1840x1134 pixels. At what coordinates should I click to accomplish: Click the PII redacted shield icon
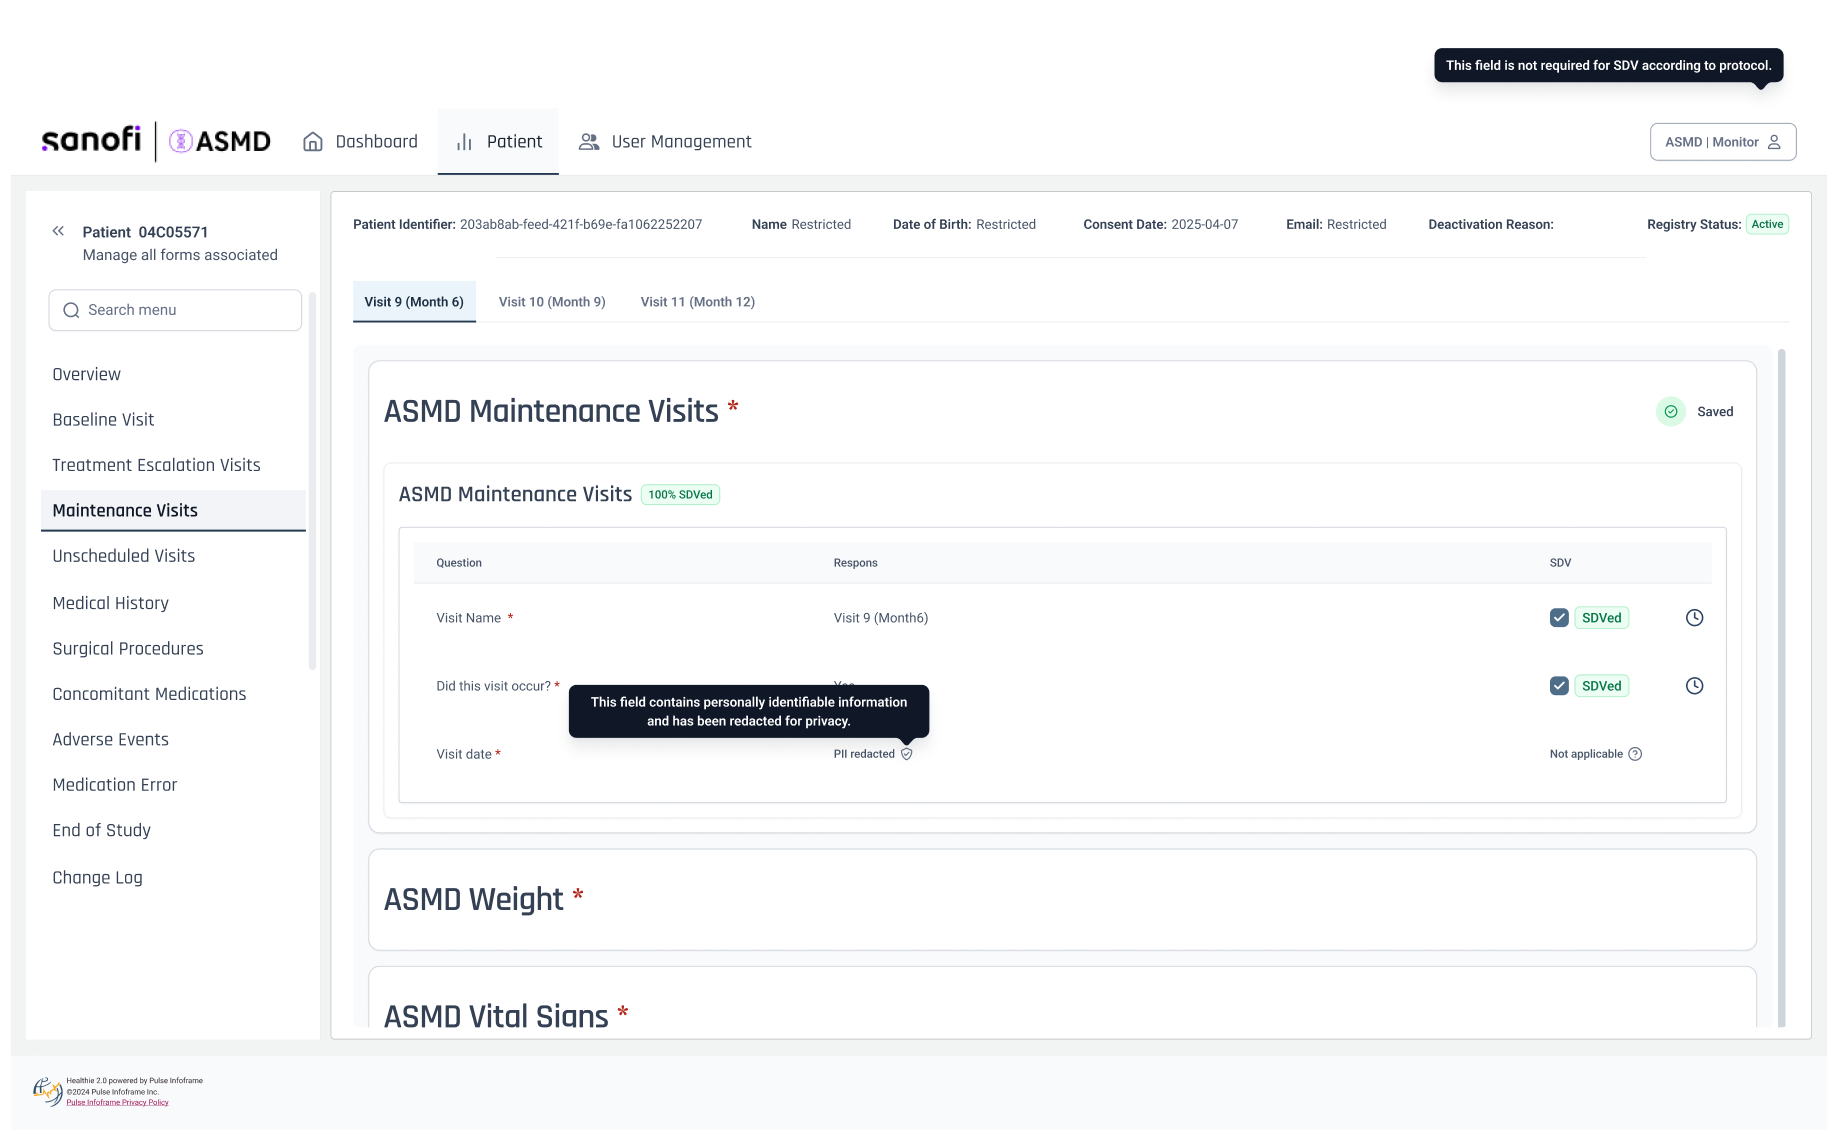[x=906, y=754]
